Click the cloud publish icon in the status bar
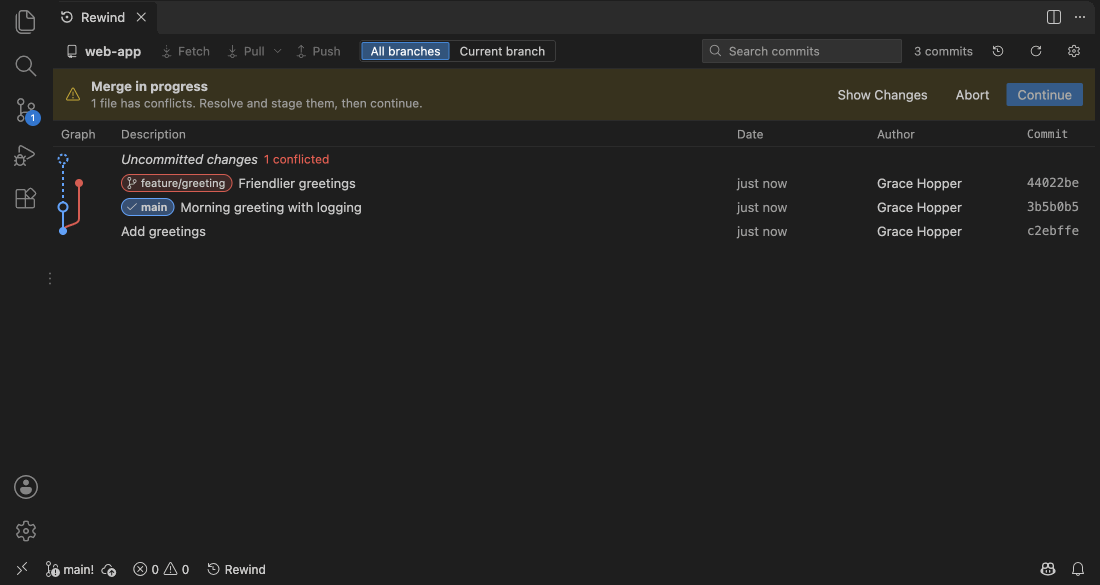The height and width of the screenshot is (585, 1100). coord(109,570)
